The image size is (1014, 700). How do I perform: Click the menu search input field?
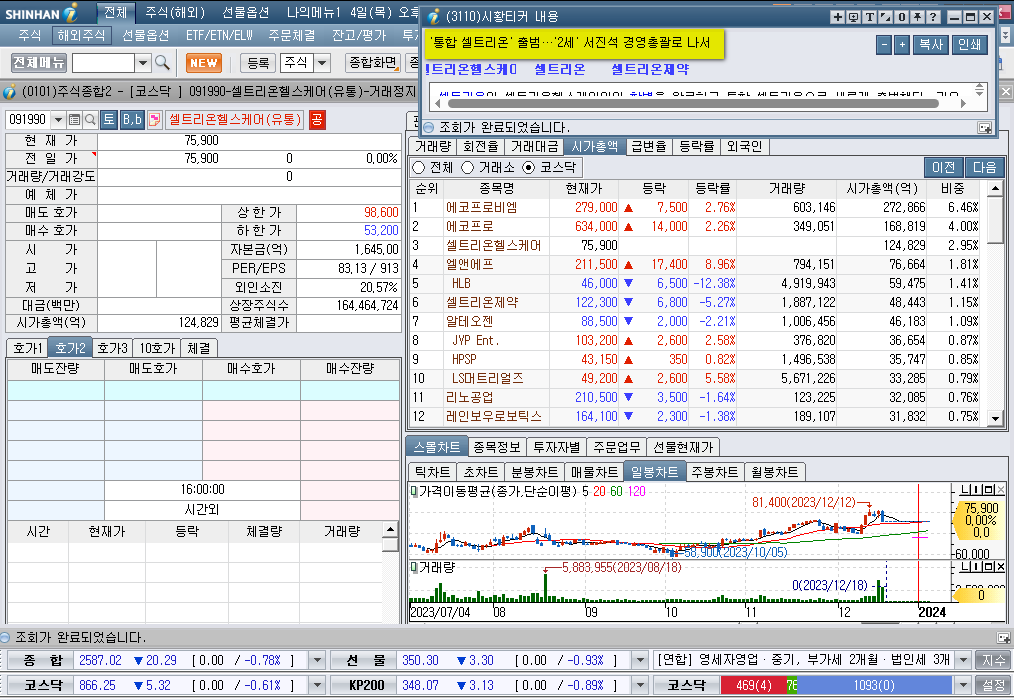103,63
